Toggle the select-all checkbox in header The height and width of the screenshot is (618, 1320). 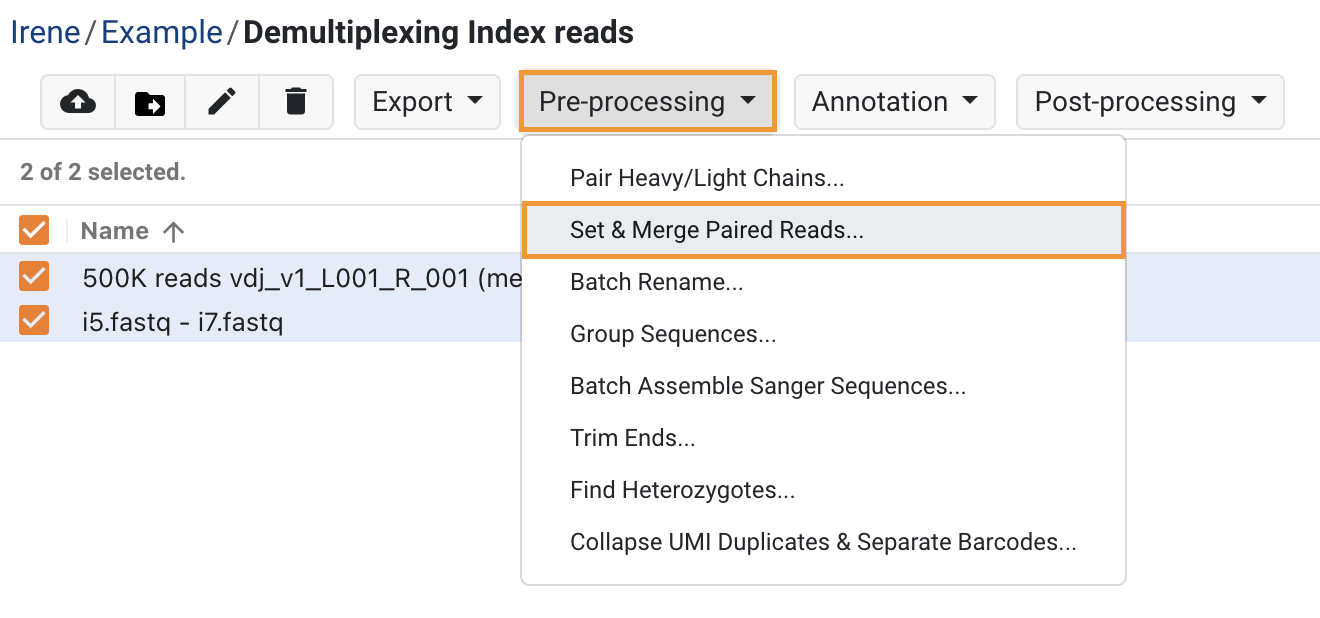coord(34,231)
